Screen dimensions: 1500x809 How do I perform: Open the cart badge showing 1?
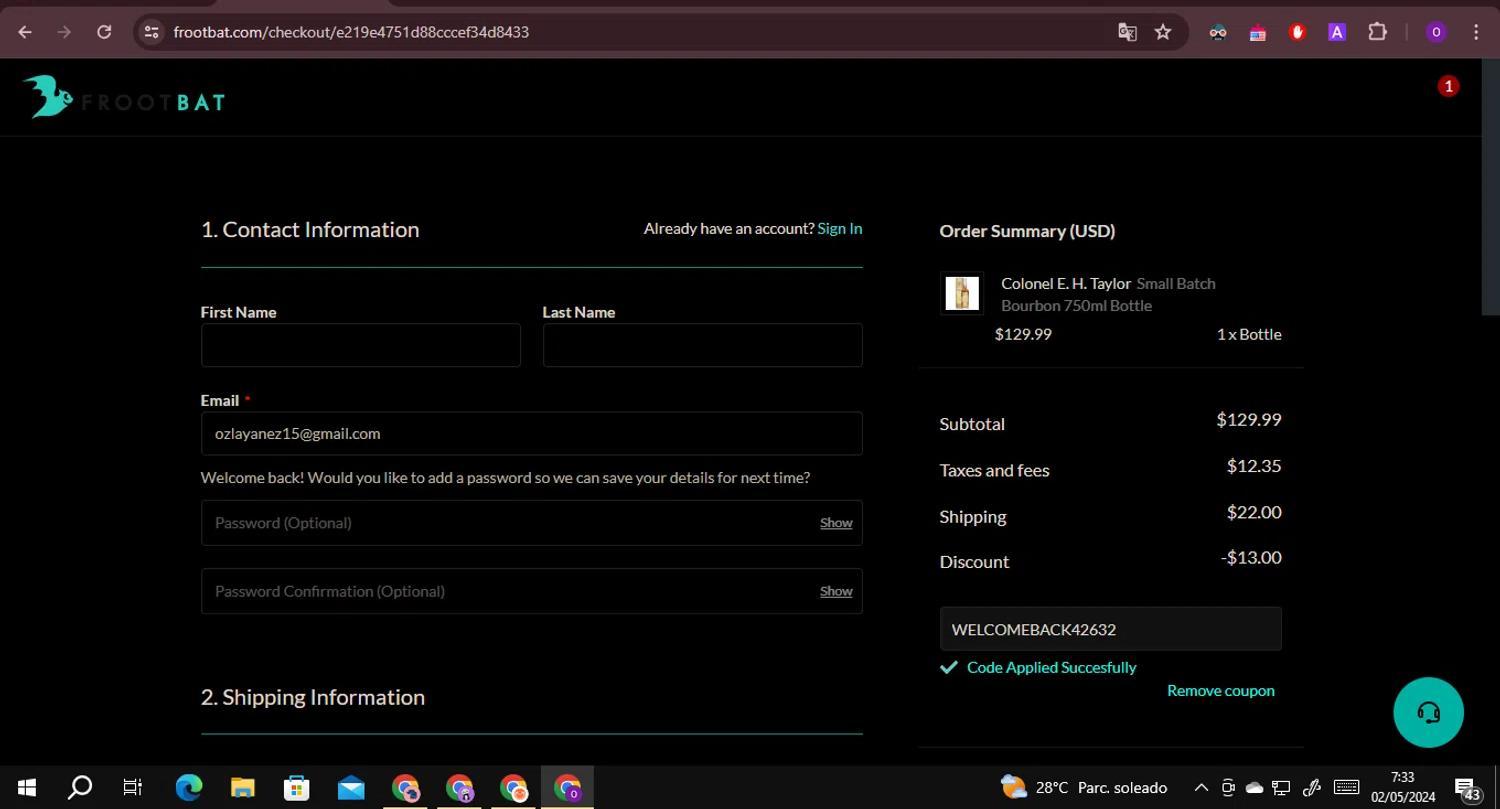tap(1448, 86)
